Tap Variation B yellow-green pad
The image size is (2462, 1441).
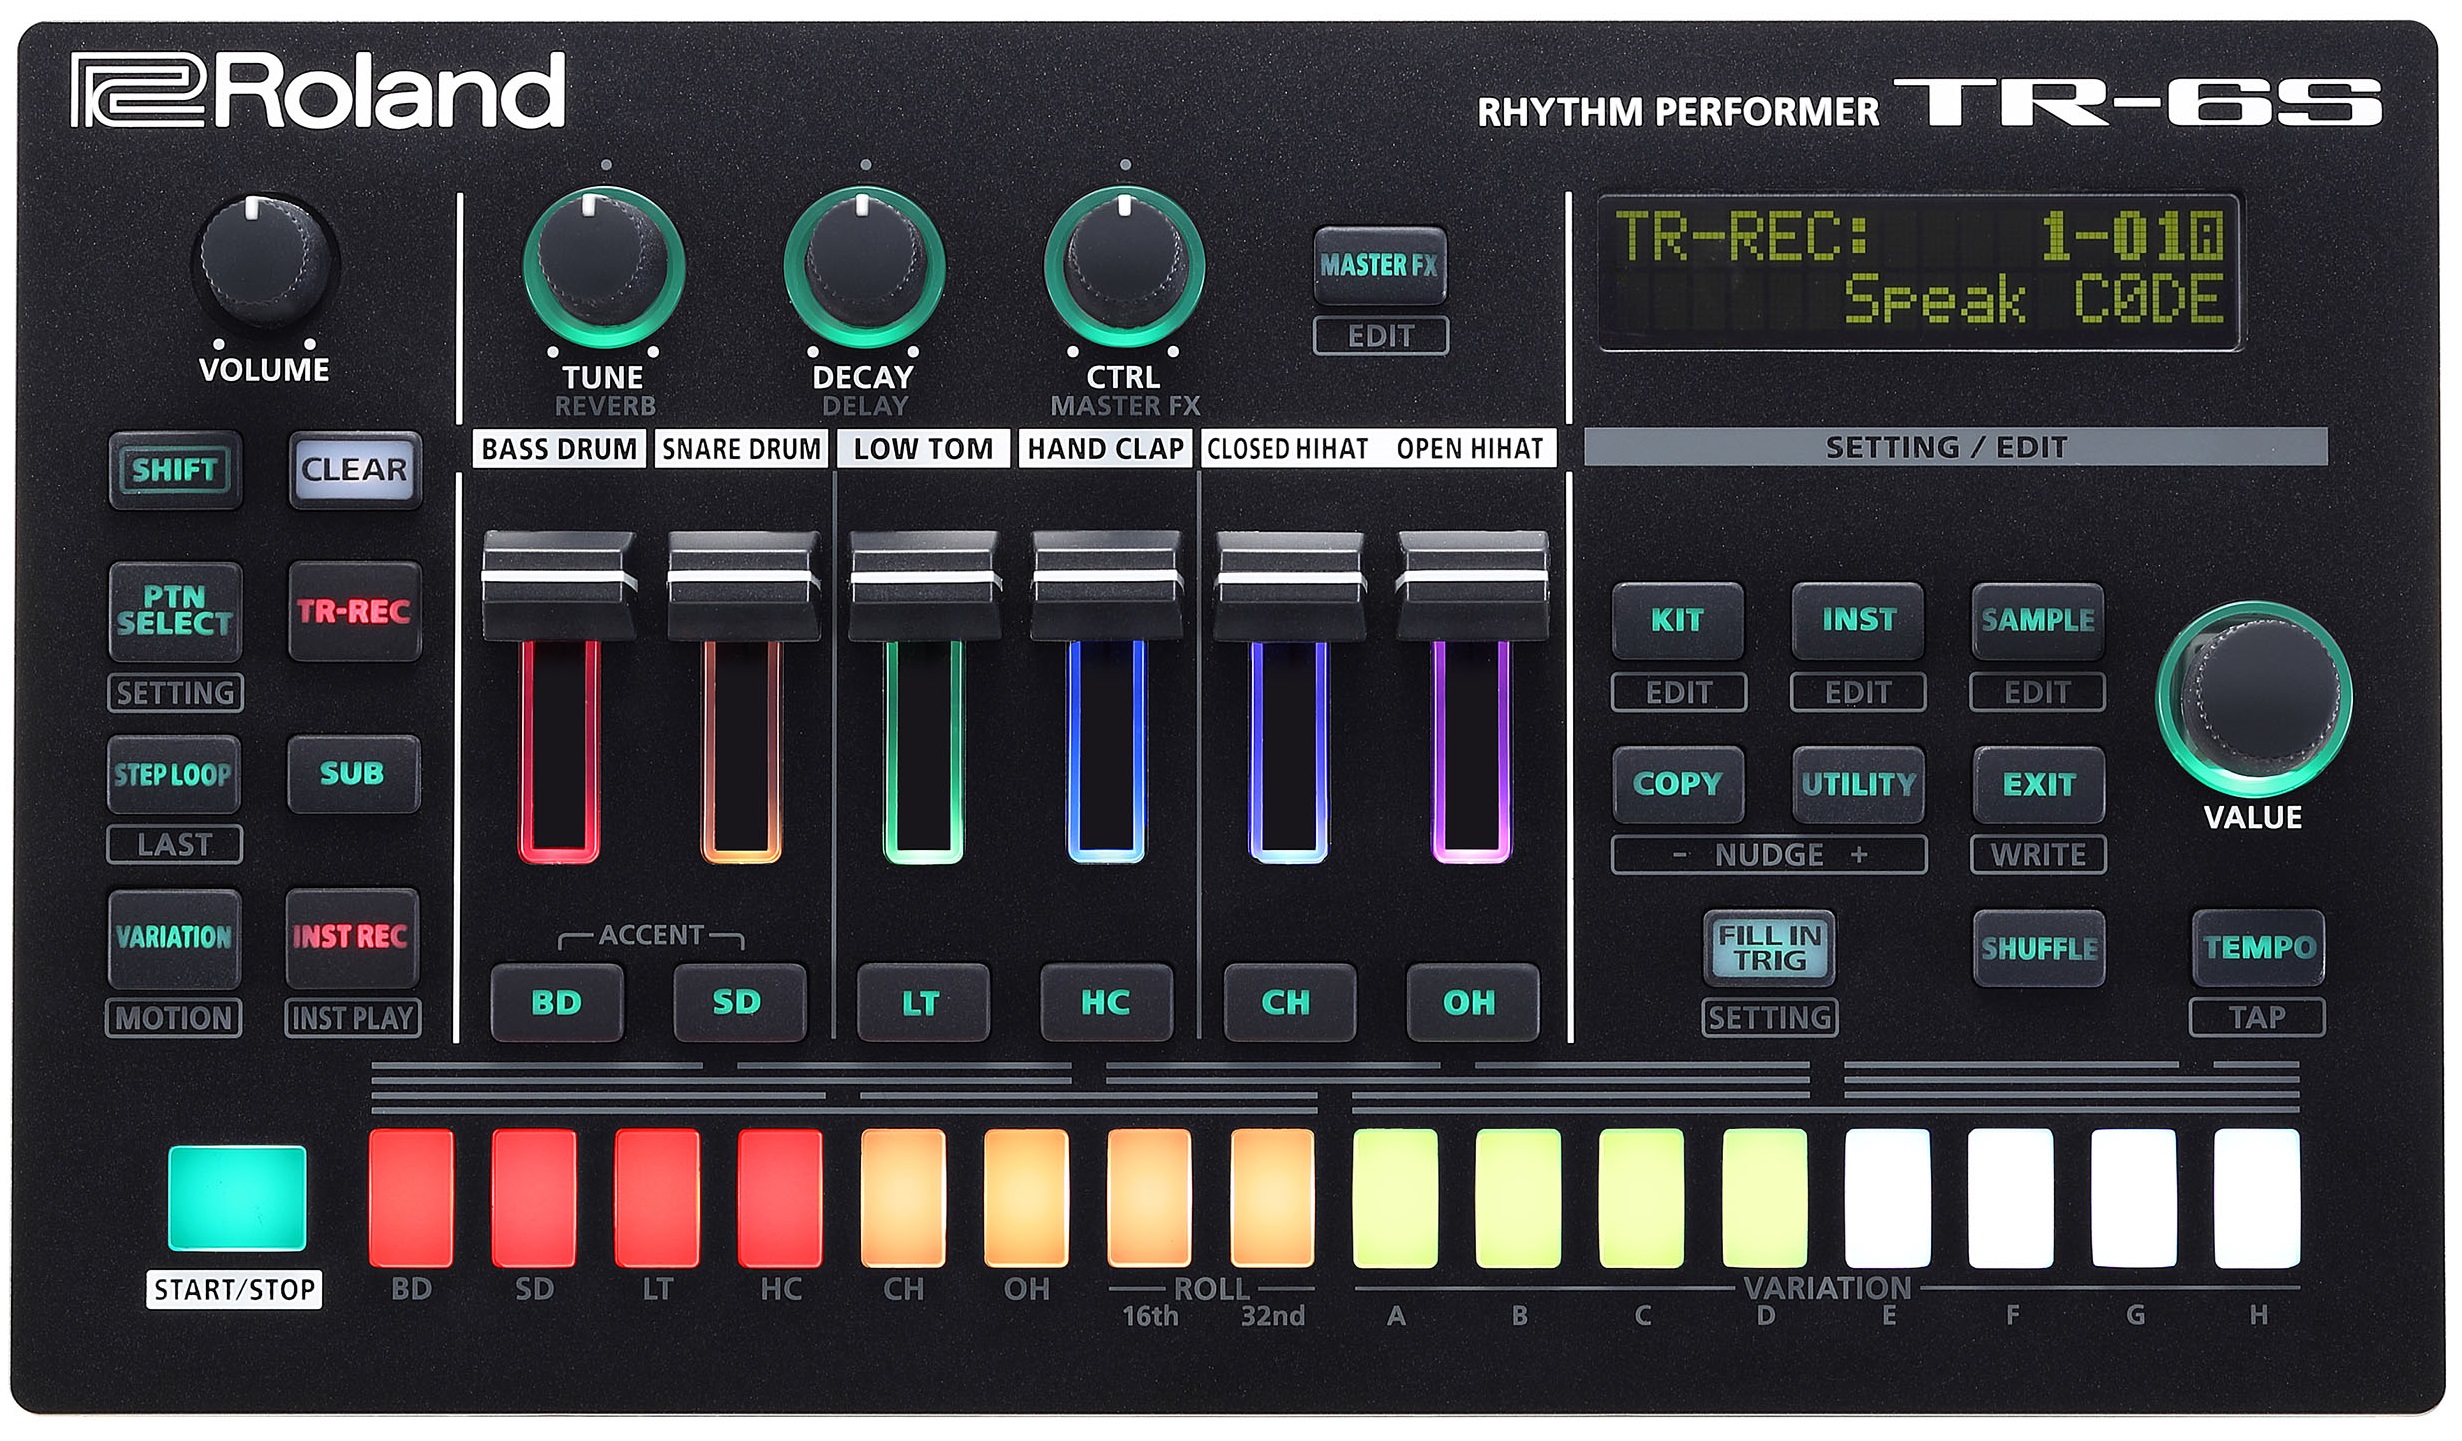1518,1198
